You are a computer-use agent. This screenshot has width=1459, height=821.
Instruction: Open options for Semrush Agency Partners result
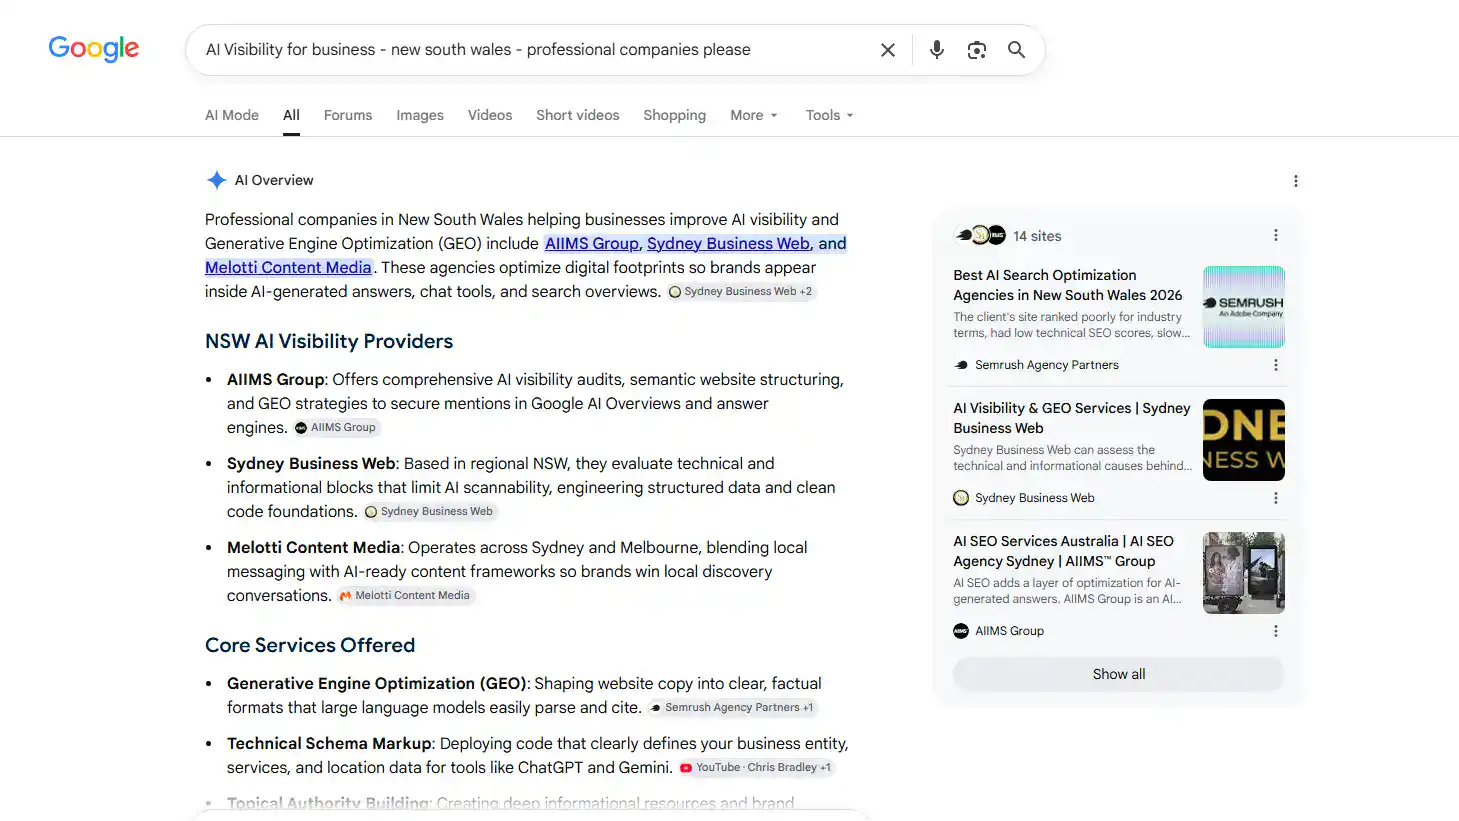click(1275, 365)
